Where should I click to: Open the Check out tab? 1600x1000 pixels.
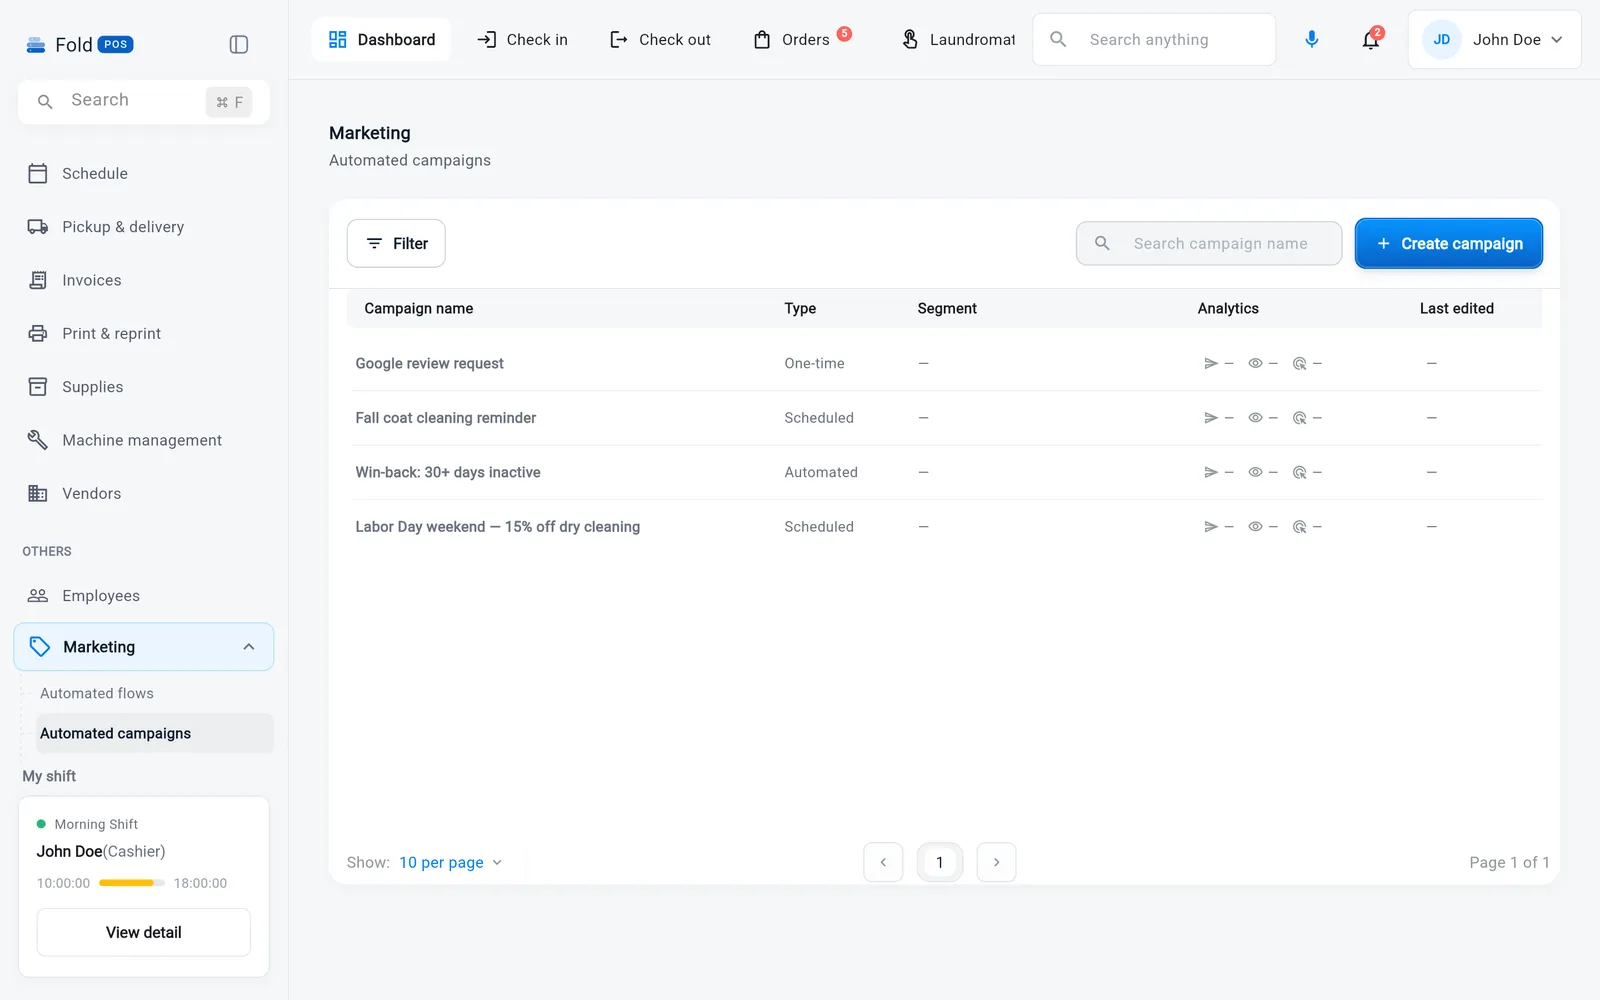click(x=660, y=39)
